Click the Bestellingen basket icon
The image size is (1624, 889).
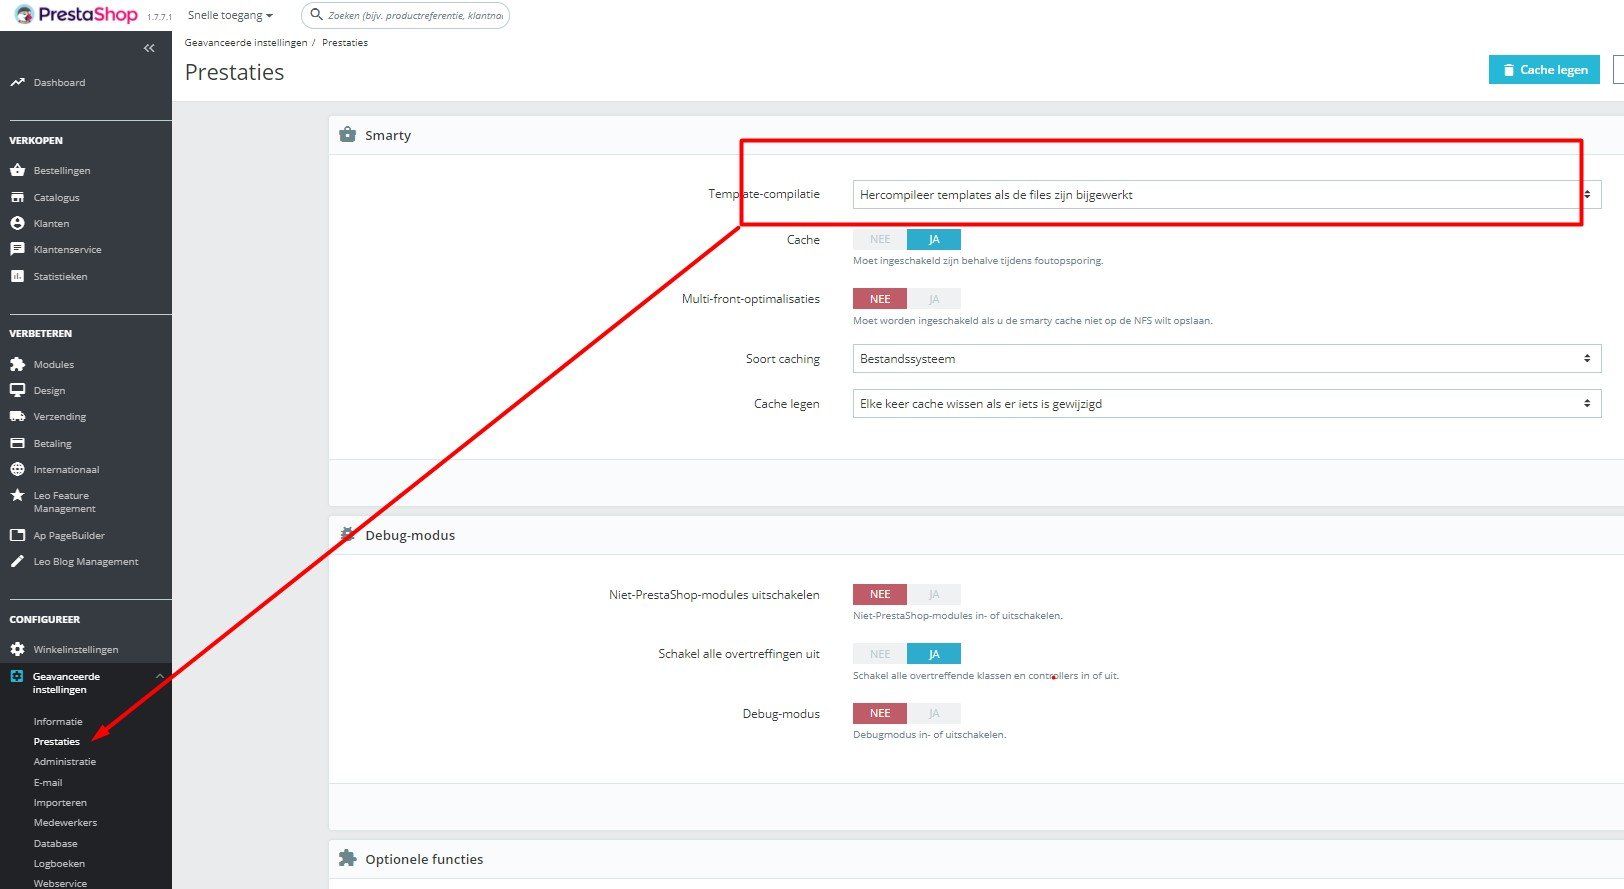coord(17,170)
